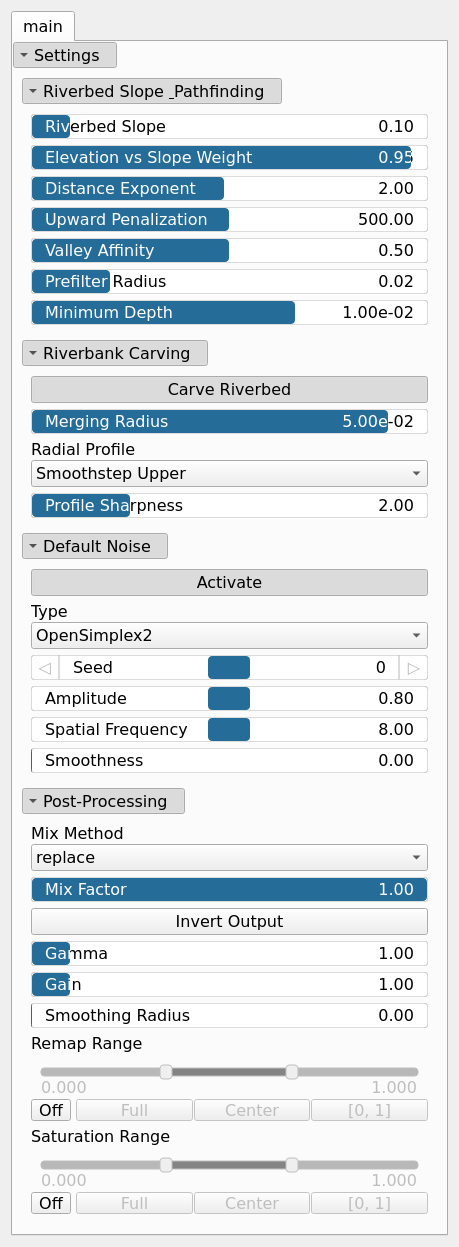Adjust the Valley Affinity slider
Viewport: 459px width, 1247px height.
[x=229, y=250]
